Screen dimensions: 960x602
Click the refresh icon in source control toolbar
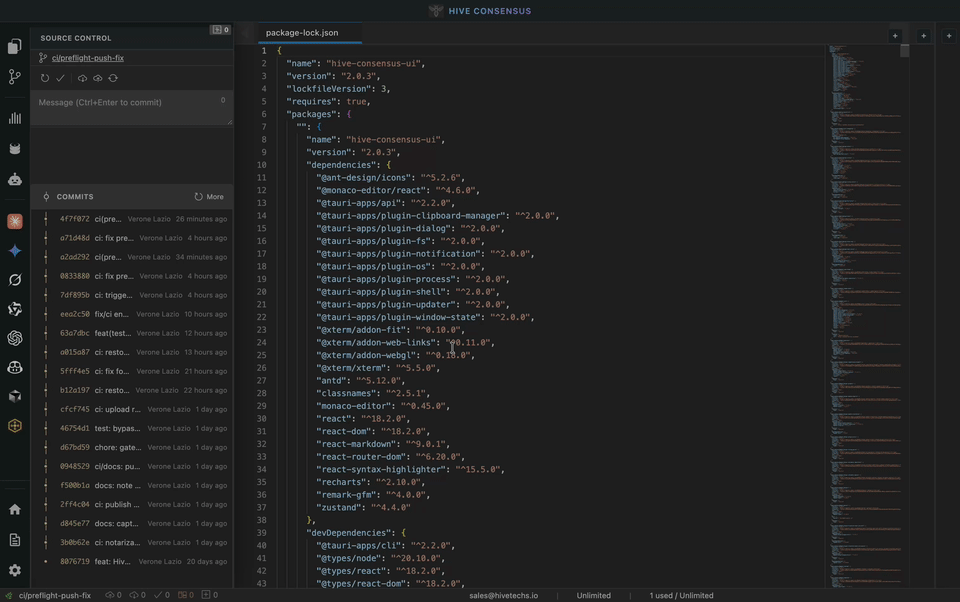(x=45, y=78)
